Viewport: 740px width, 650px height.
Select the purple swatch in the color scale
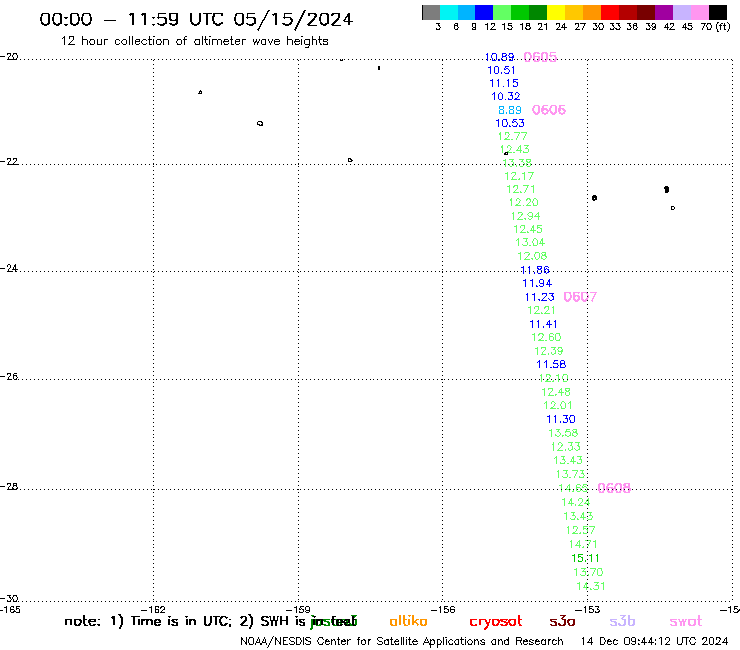point(664,12)
